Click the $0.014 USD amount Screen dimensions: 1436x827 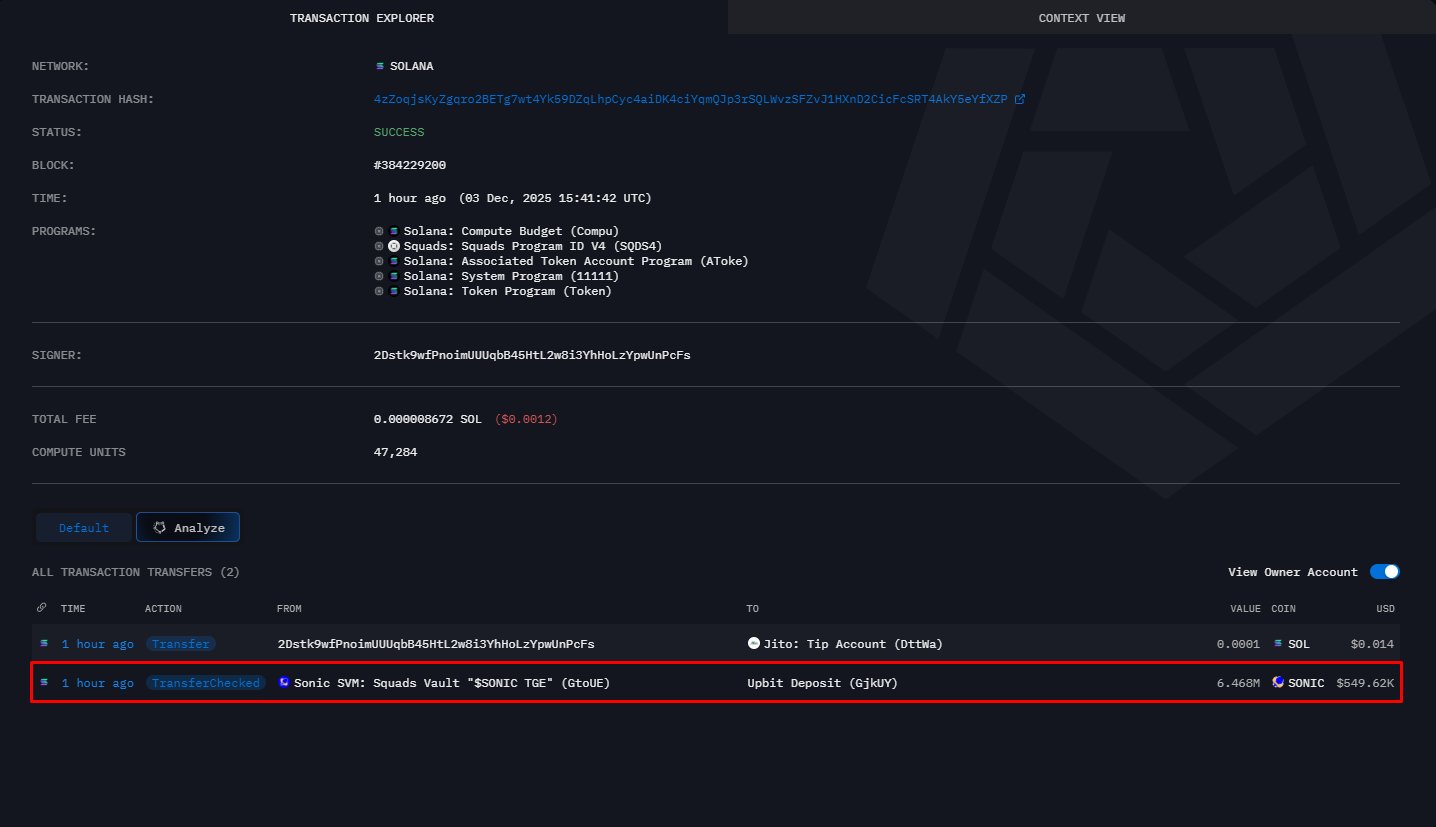tap(1372, 644)
